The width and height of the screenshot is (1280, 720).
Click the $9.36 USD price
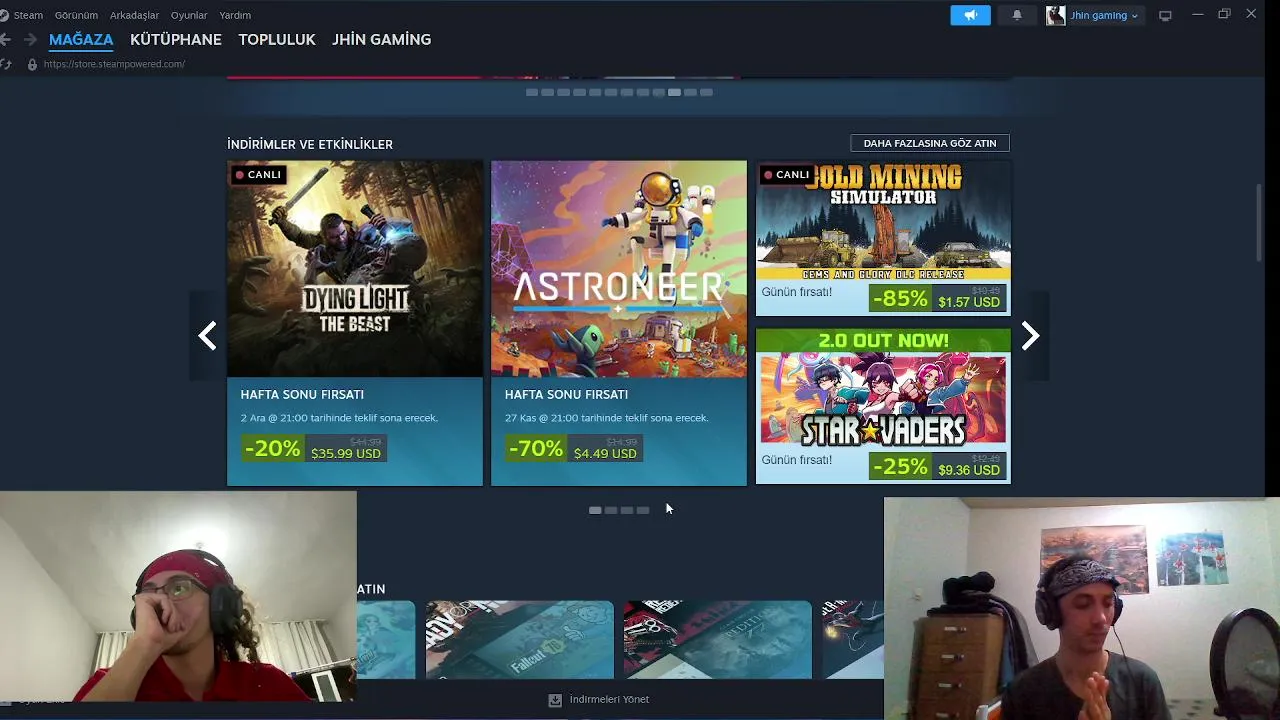pyautogui.click(x=969, y=470)
